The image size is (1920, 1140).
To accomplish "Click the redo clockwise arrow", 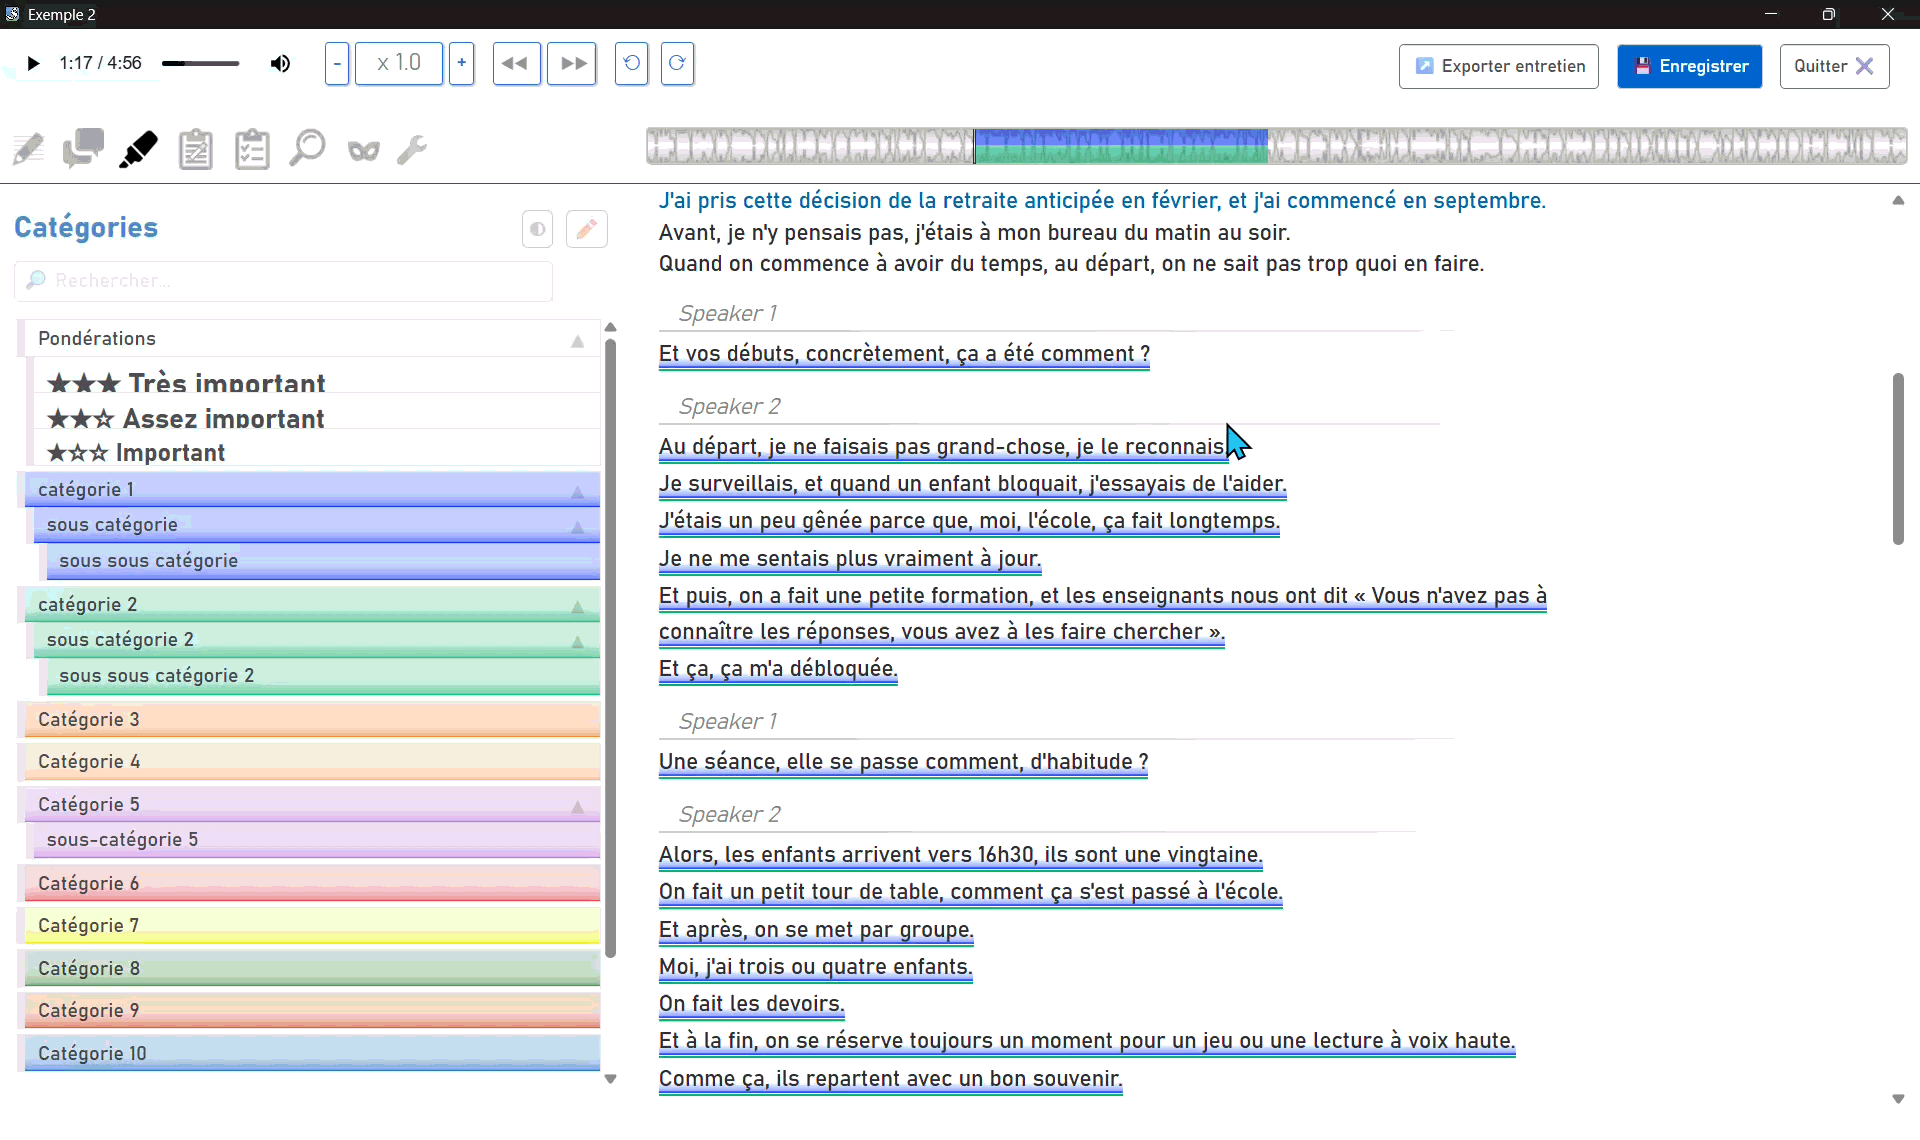I will pos(677,64).
